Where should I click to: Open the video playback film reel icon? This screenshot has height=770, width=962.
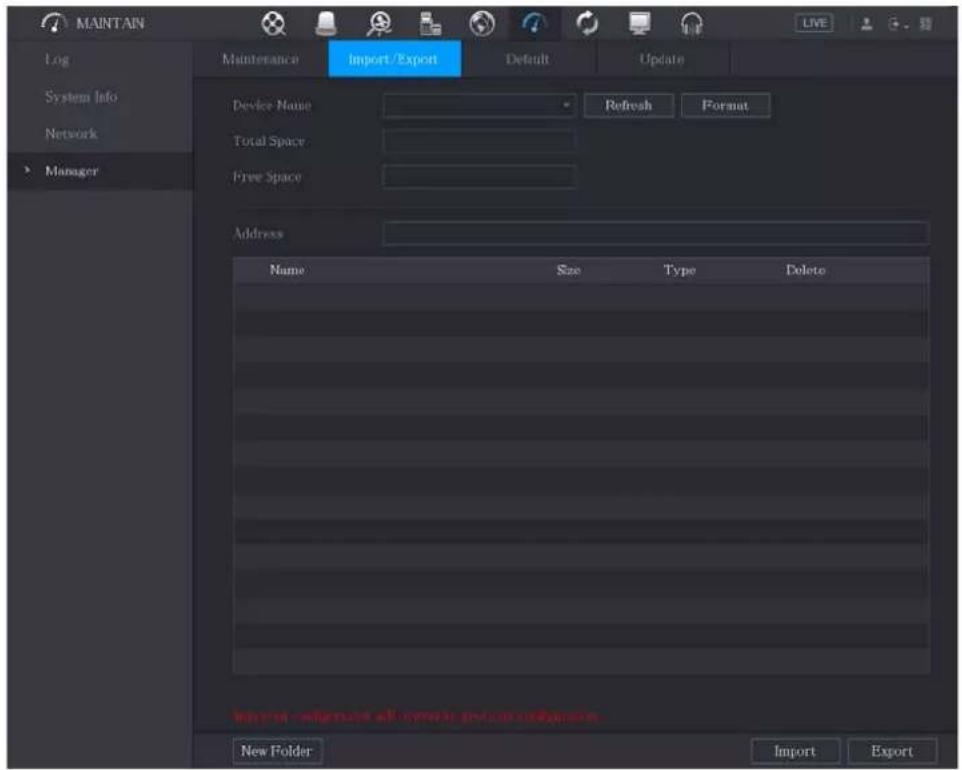273,24
